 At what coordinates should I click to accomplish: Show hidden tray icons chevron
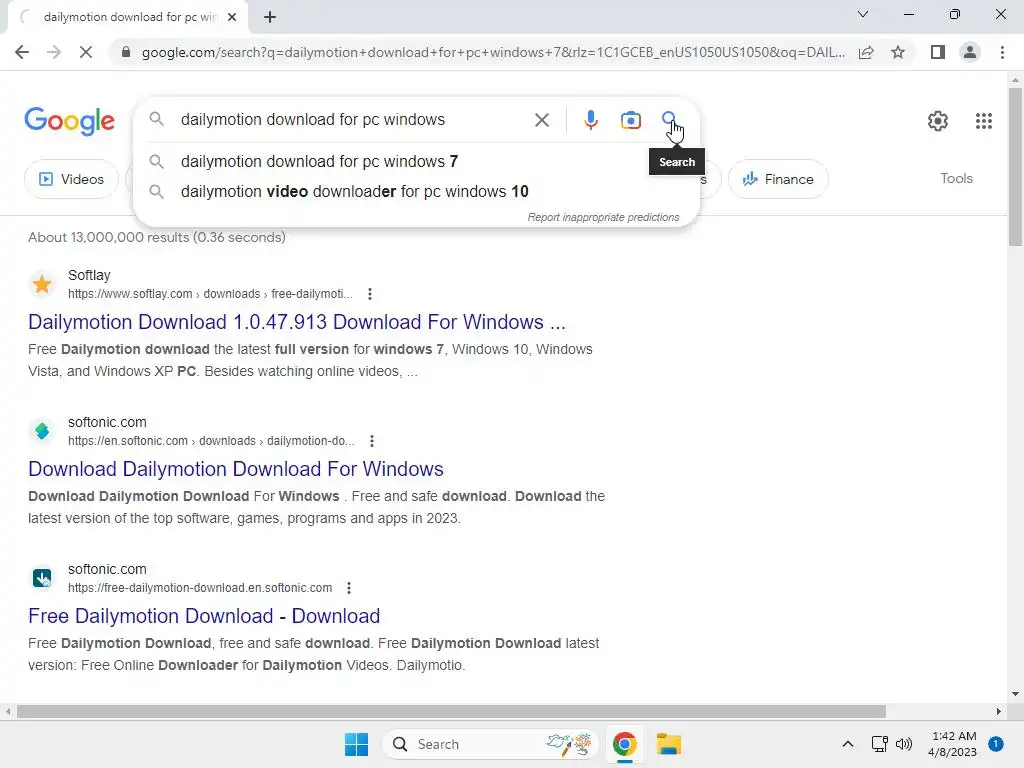[848, 744]
